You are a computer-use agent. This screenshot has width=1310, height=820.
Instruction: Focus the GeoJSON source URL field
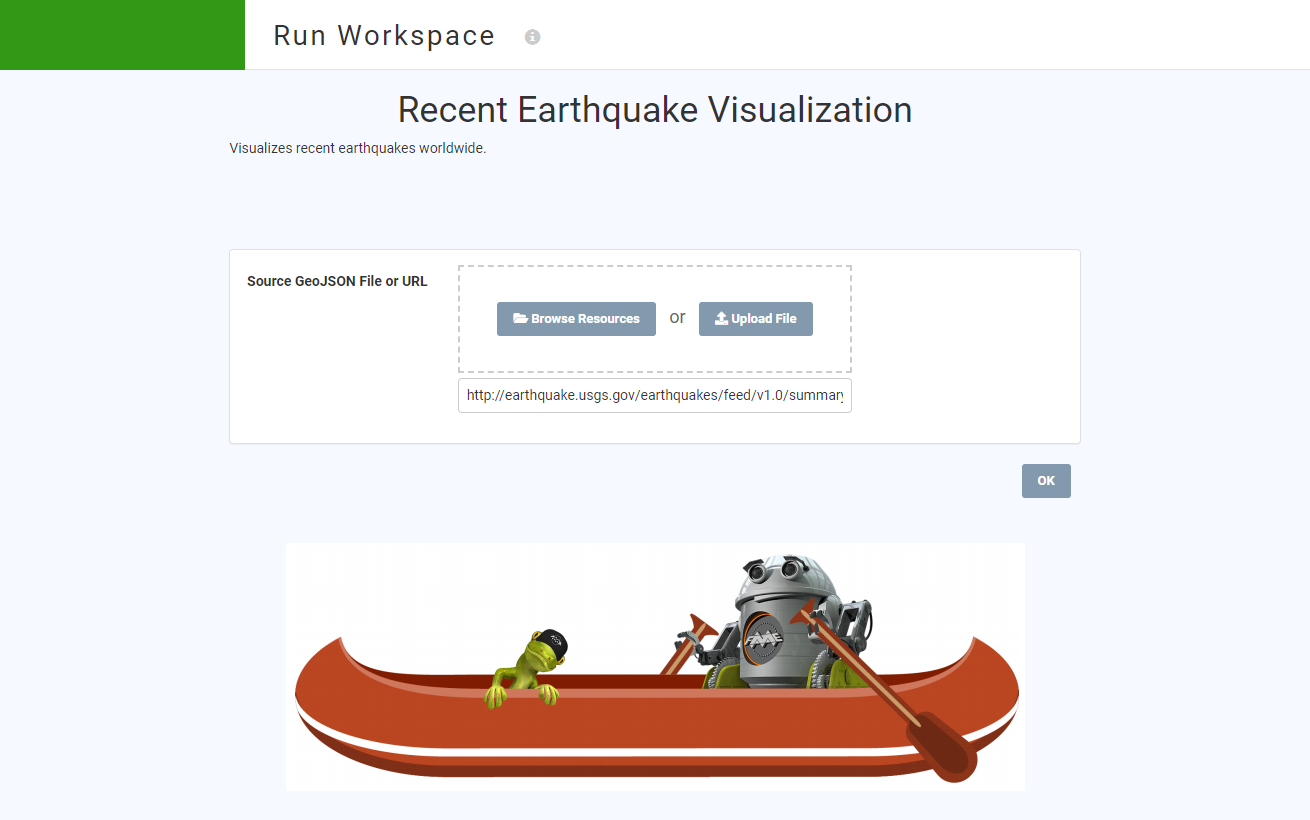click(655, 395)
